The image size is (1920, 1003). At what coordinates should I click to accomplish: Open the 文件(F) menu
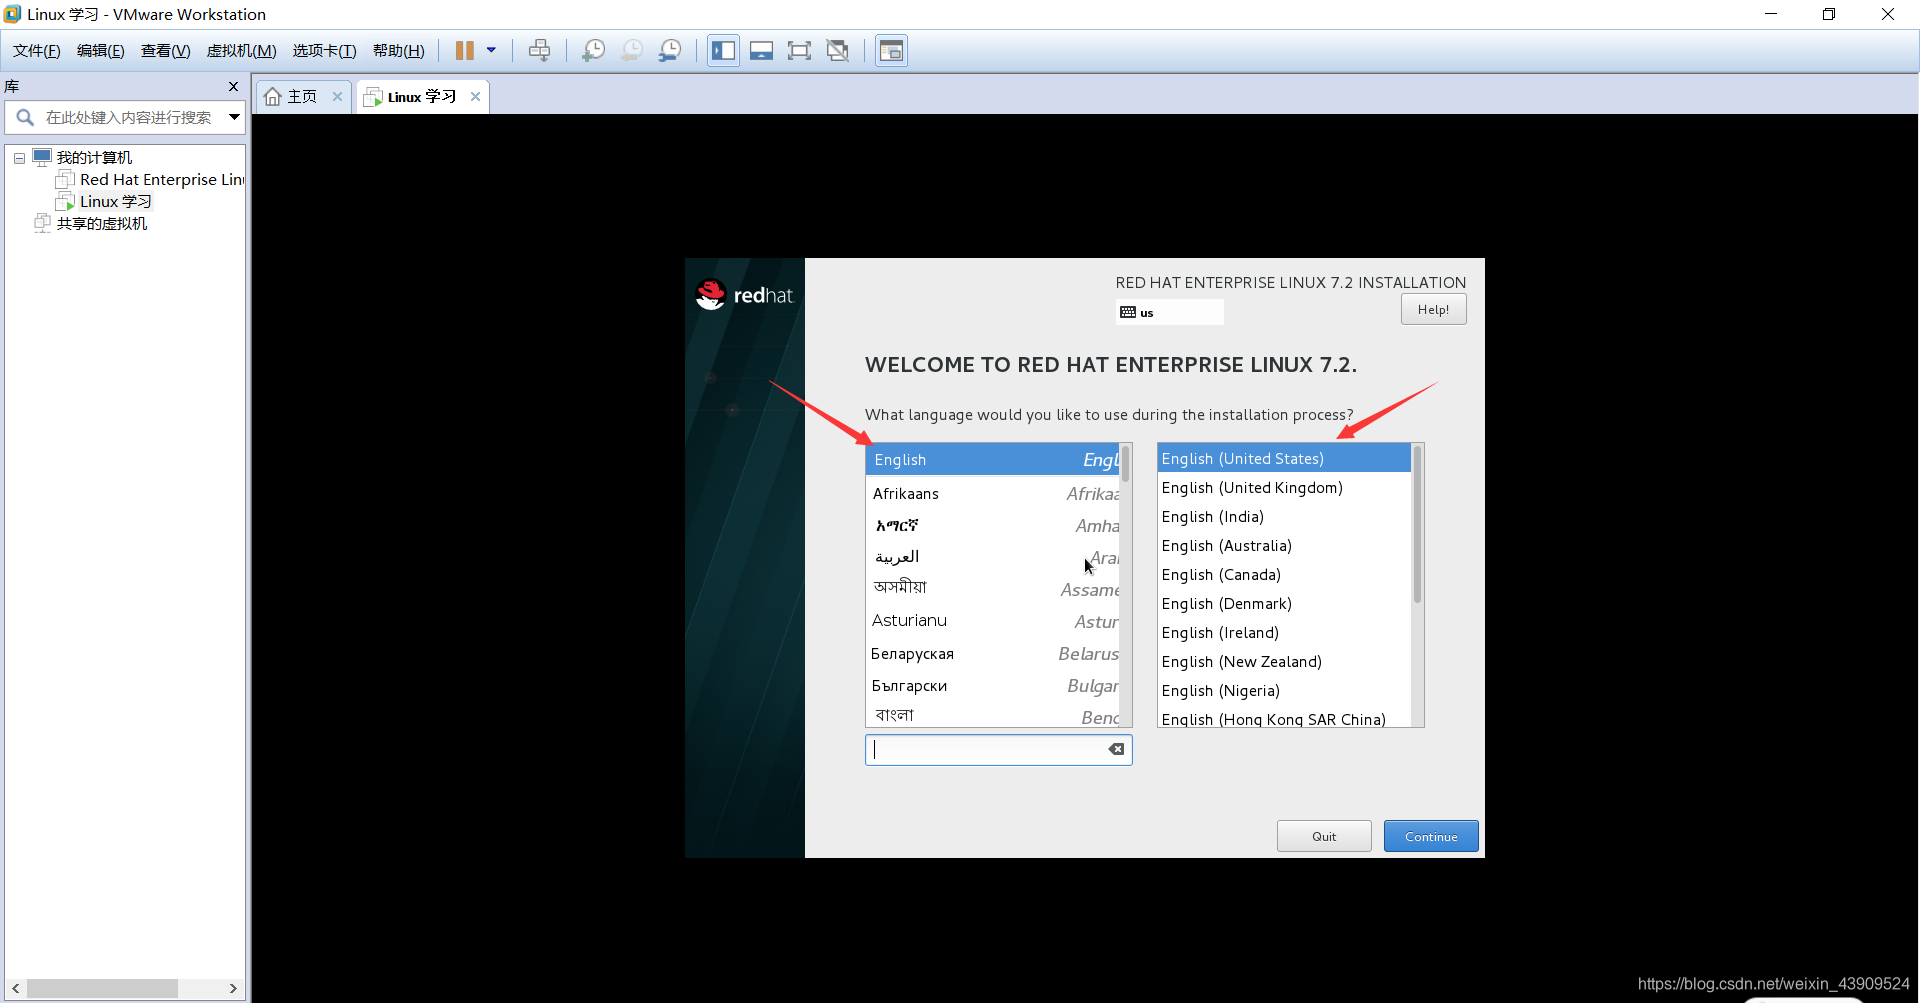point(37,51)
